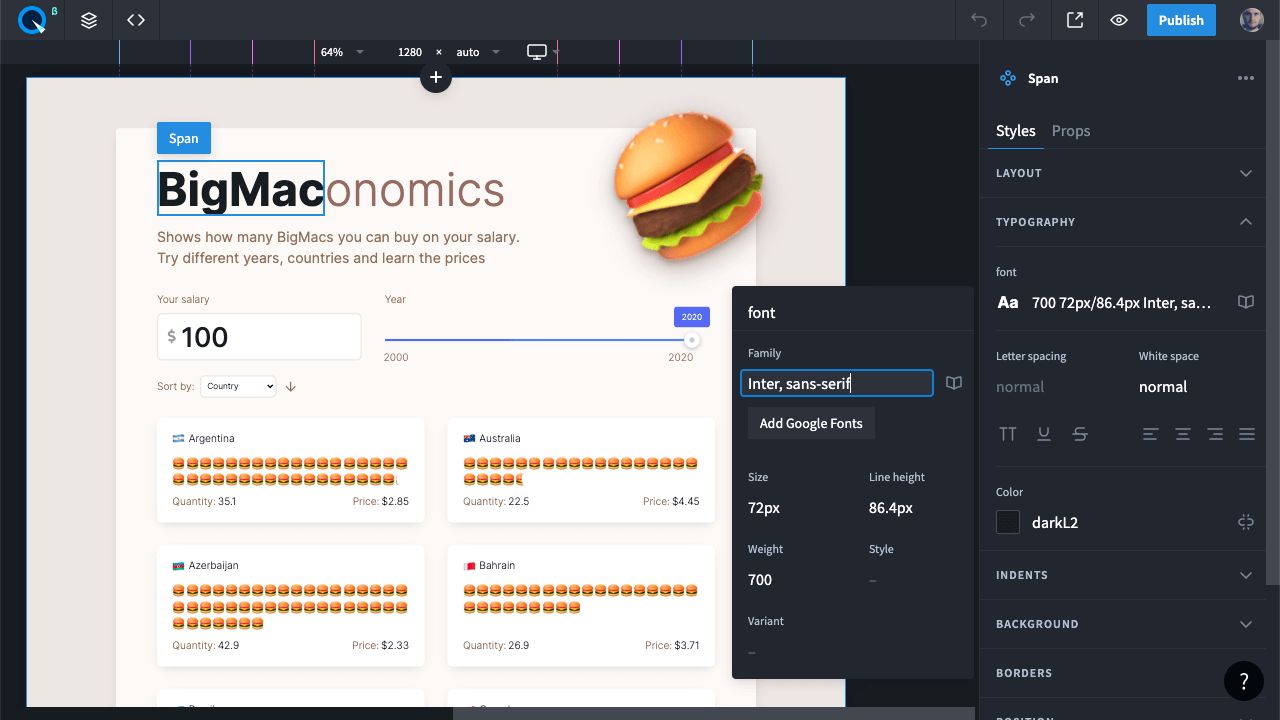Open the canvas height auto dropdown
1280x720 pixels.
tap(478, 52)
